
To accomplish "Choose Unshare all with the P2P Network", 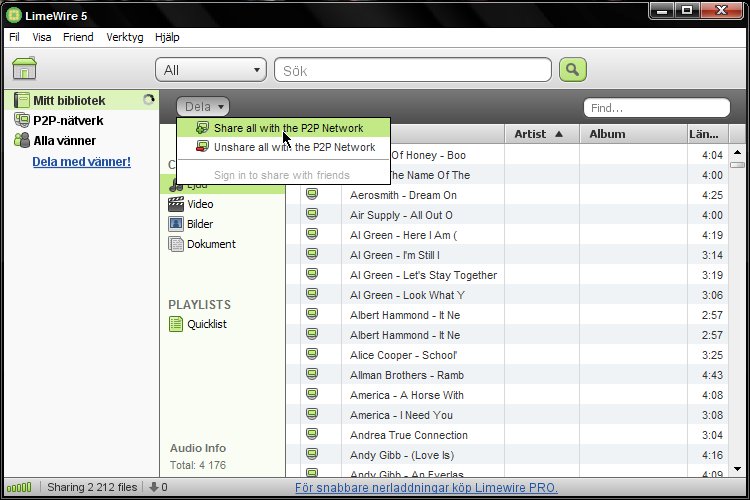I will [283, 147].
